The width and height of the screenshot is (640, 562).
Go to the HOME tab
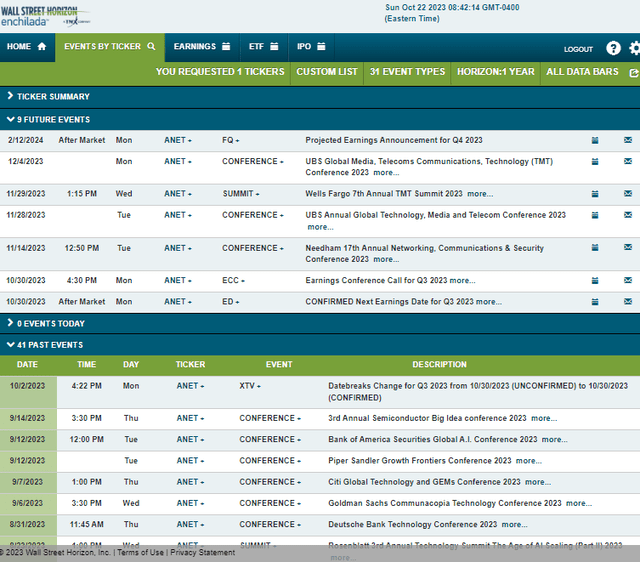(x=27, y=47)
